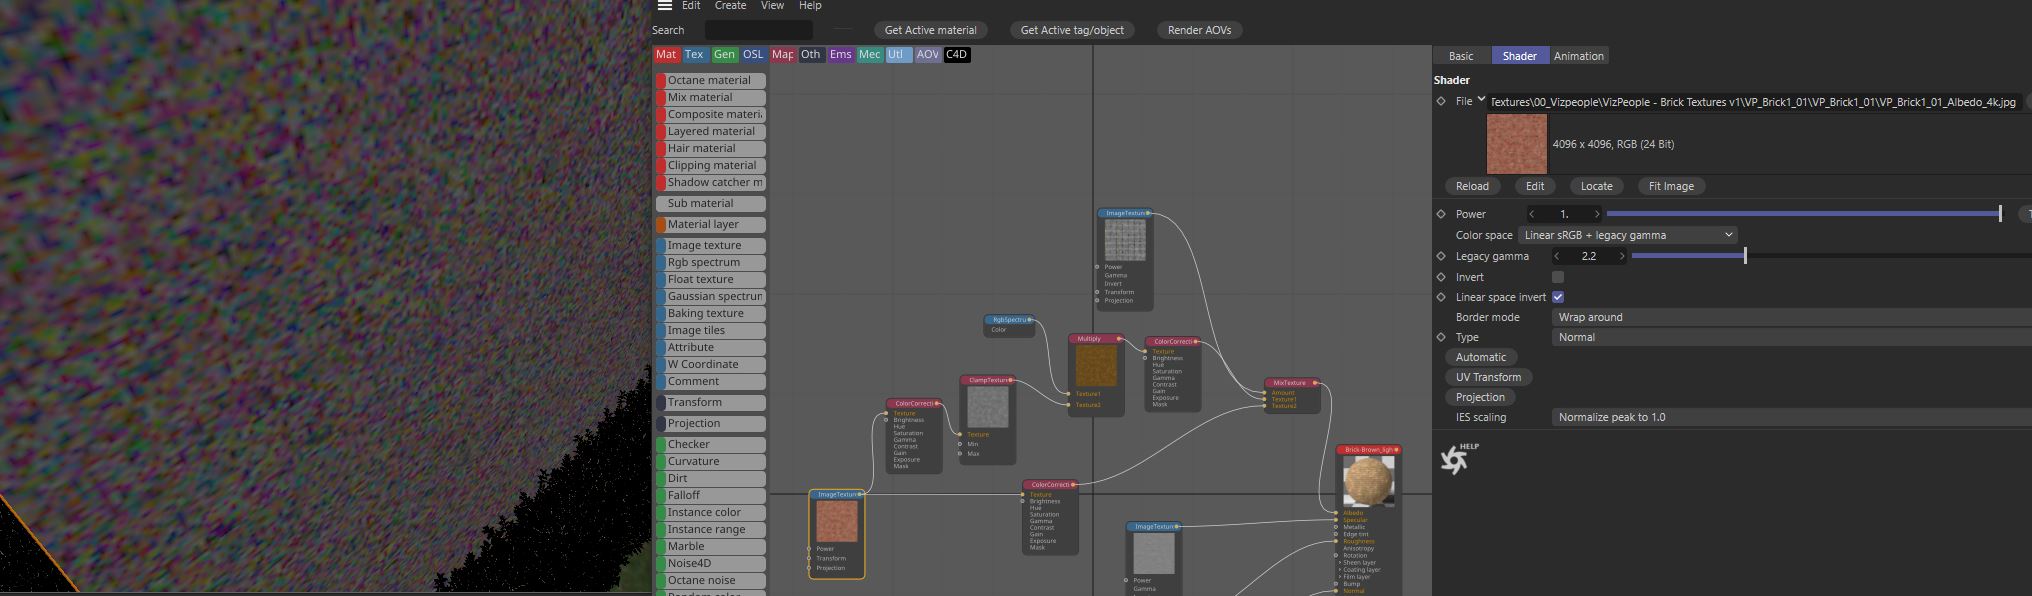Adjust the Legacy gamma slider

[x=1831, y=256]
